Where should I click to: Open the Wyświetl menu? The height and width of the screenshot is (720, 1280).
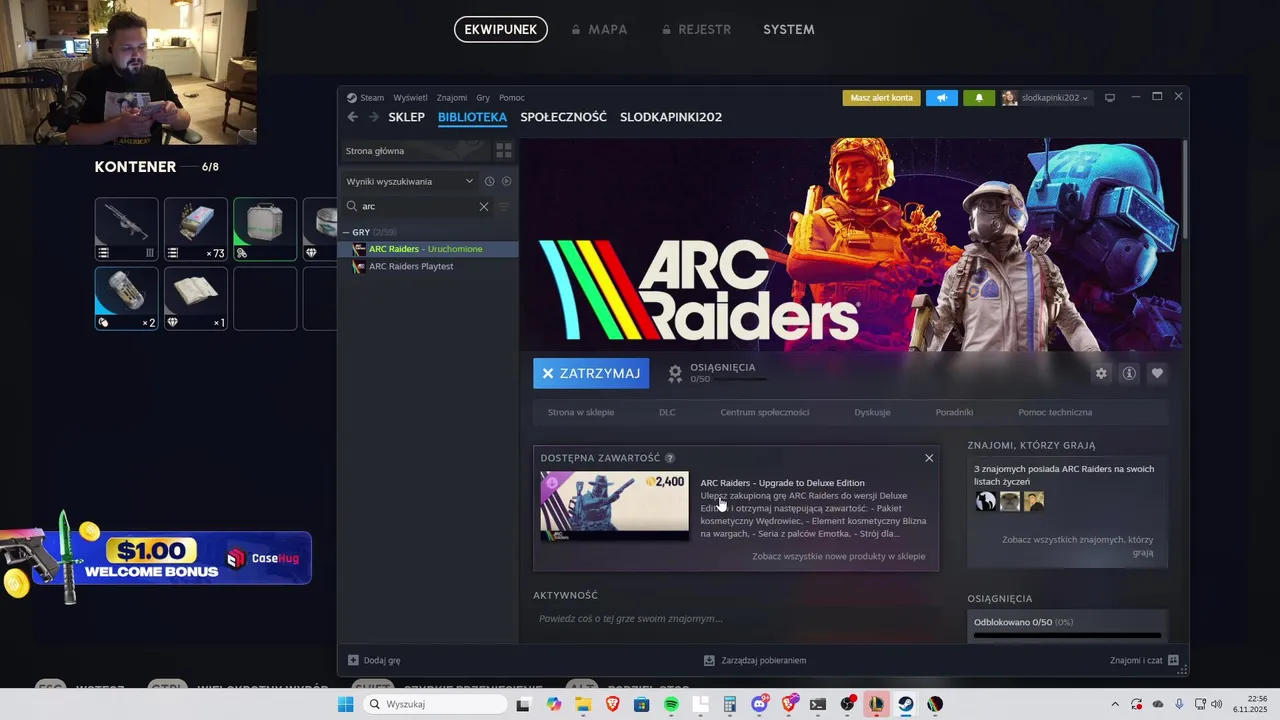pos(410,98)
